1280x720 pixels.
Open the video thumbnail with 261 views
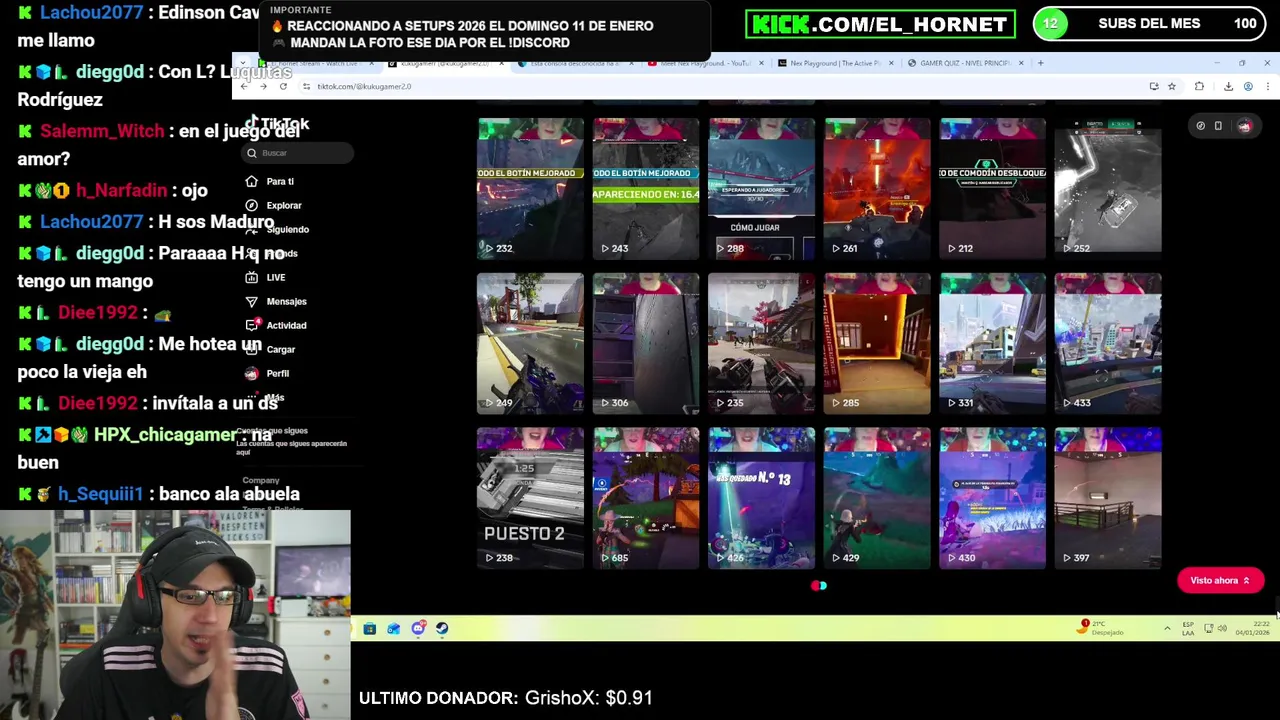click(x=877, y=187)
